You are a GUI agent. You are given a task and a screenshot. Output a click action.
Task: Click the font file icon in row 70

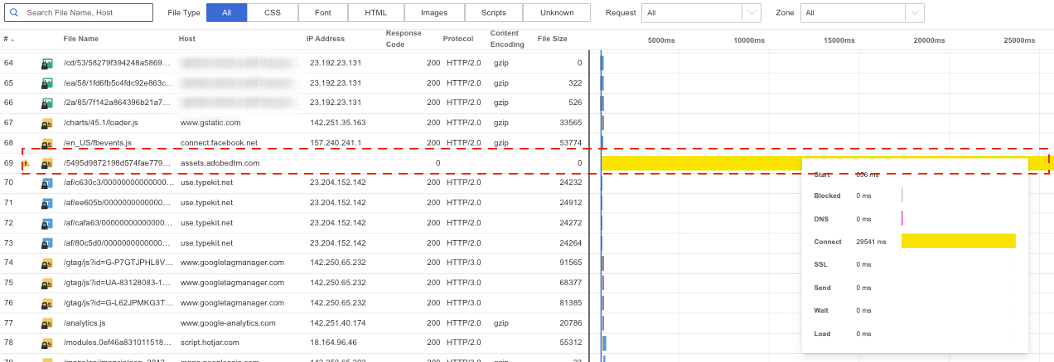(x=47, y=183)
